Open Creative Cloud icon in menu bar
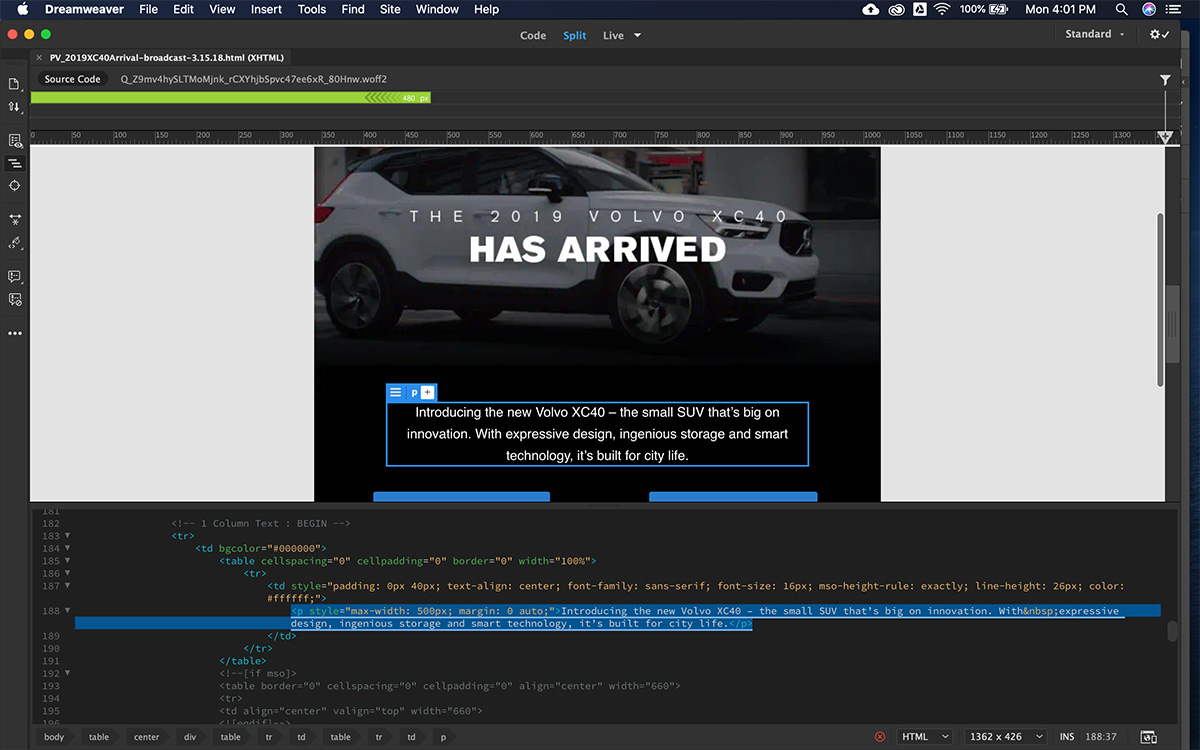Screen dimensions: 1200x750 point(896,9)
